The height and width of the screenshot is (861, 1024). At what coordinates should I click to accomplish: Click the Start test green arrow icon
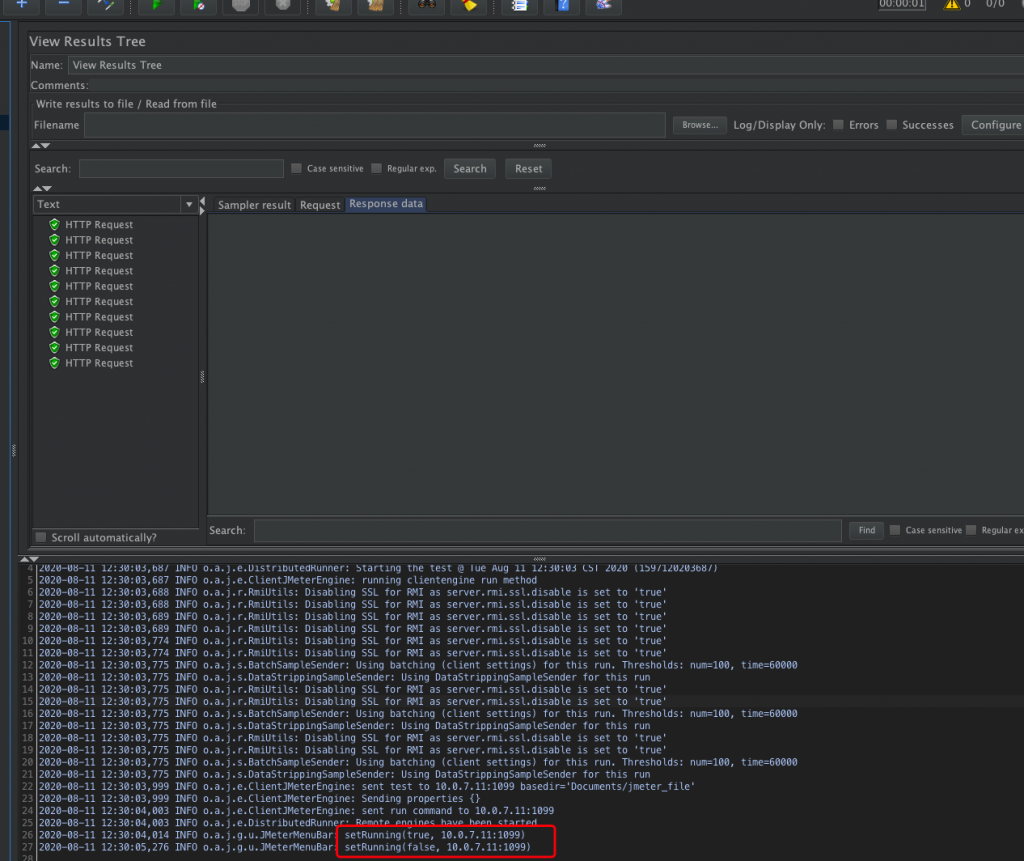point(156,5)
